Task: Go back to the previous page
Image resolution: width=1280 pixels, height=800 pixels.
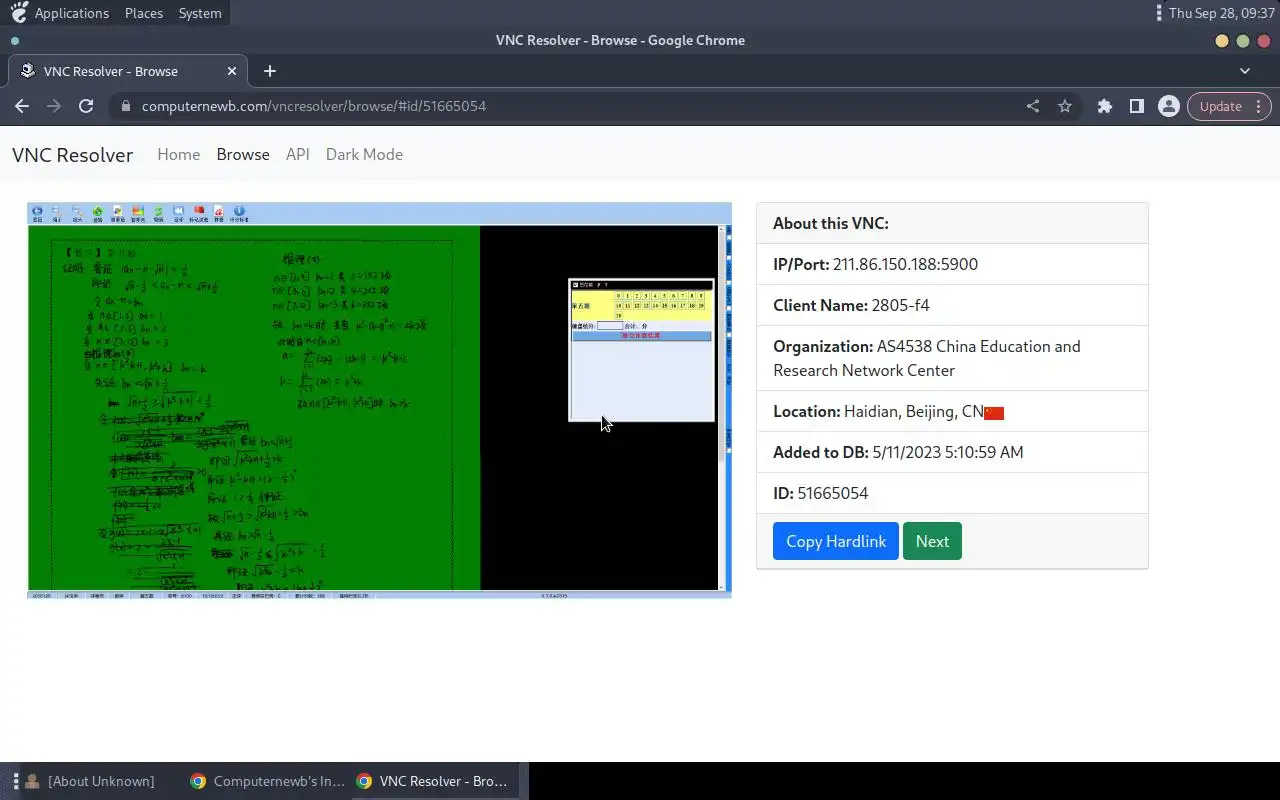Action: pos(22,106)
